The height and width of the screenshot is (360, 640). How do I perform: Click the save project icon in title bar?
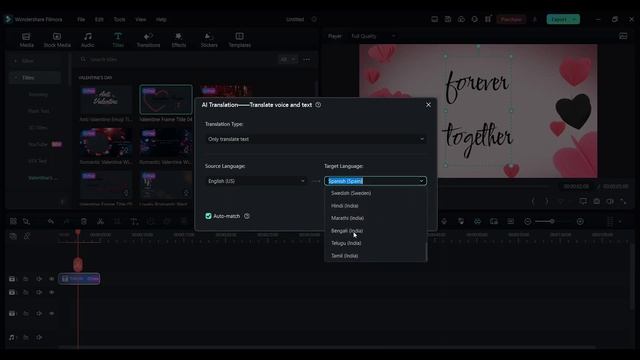[x=448, y=19]
